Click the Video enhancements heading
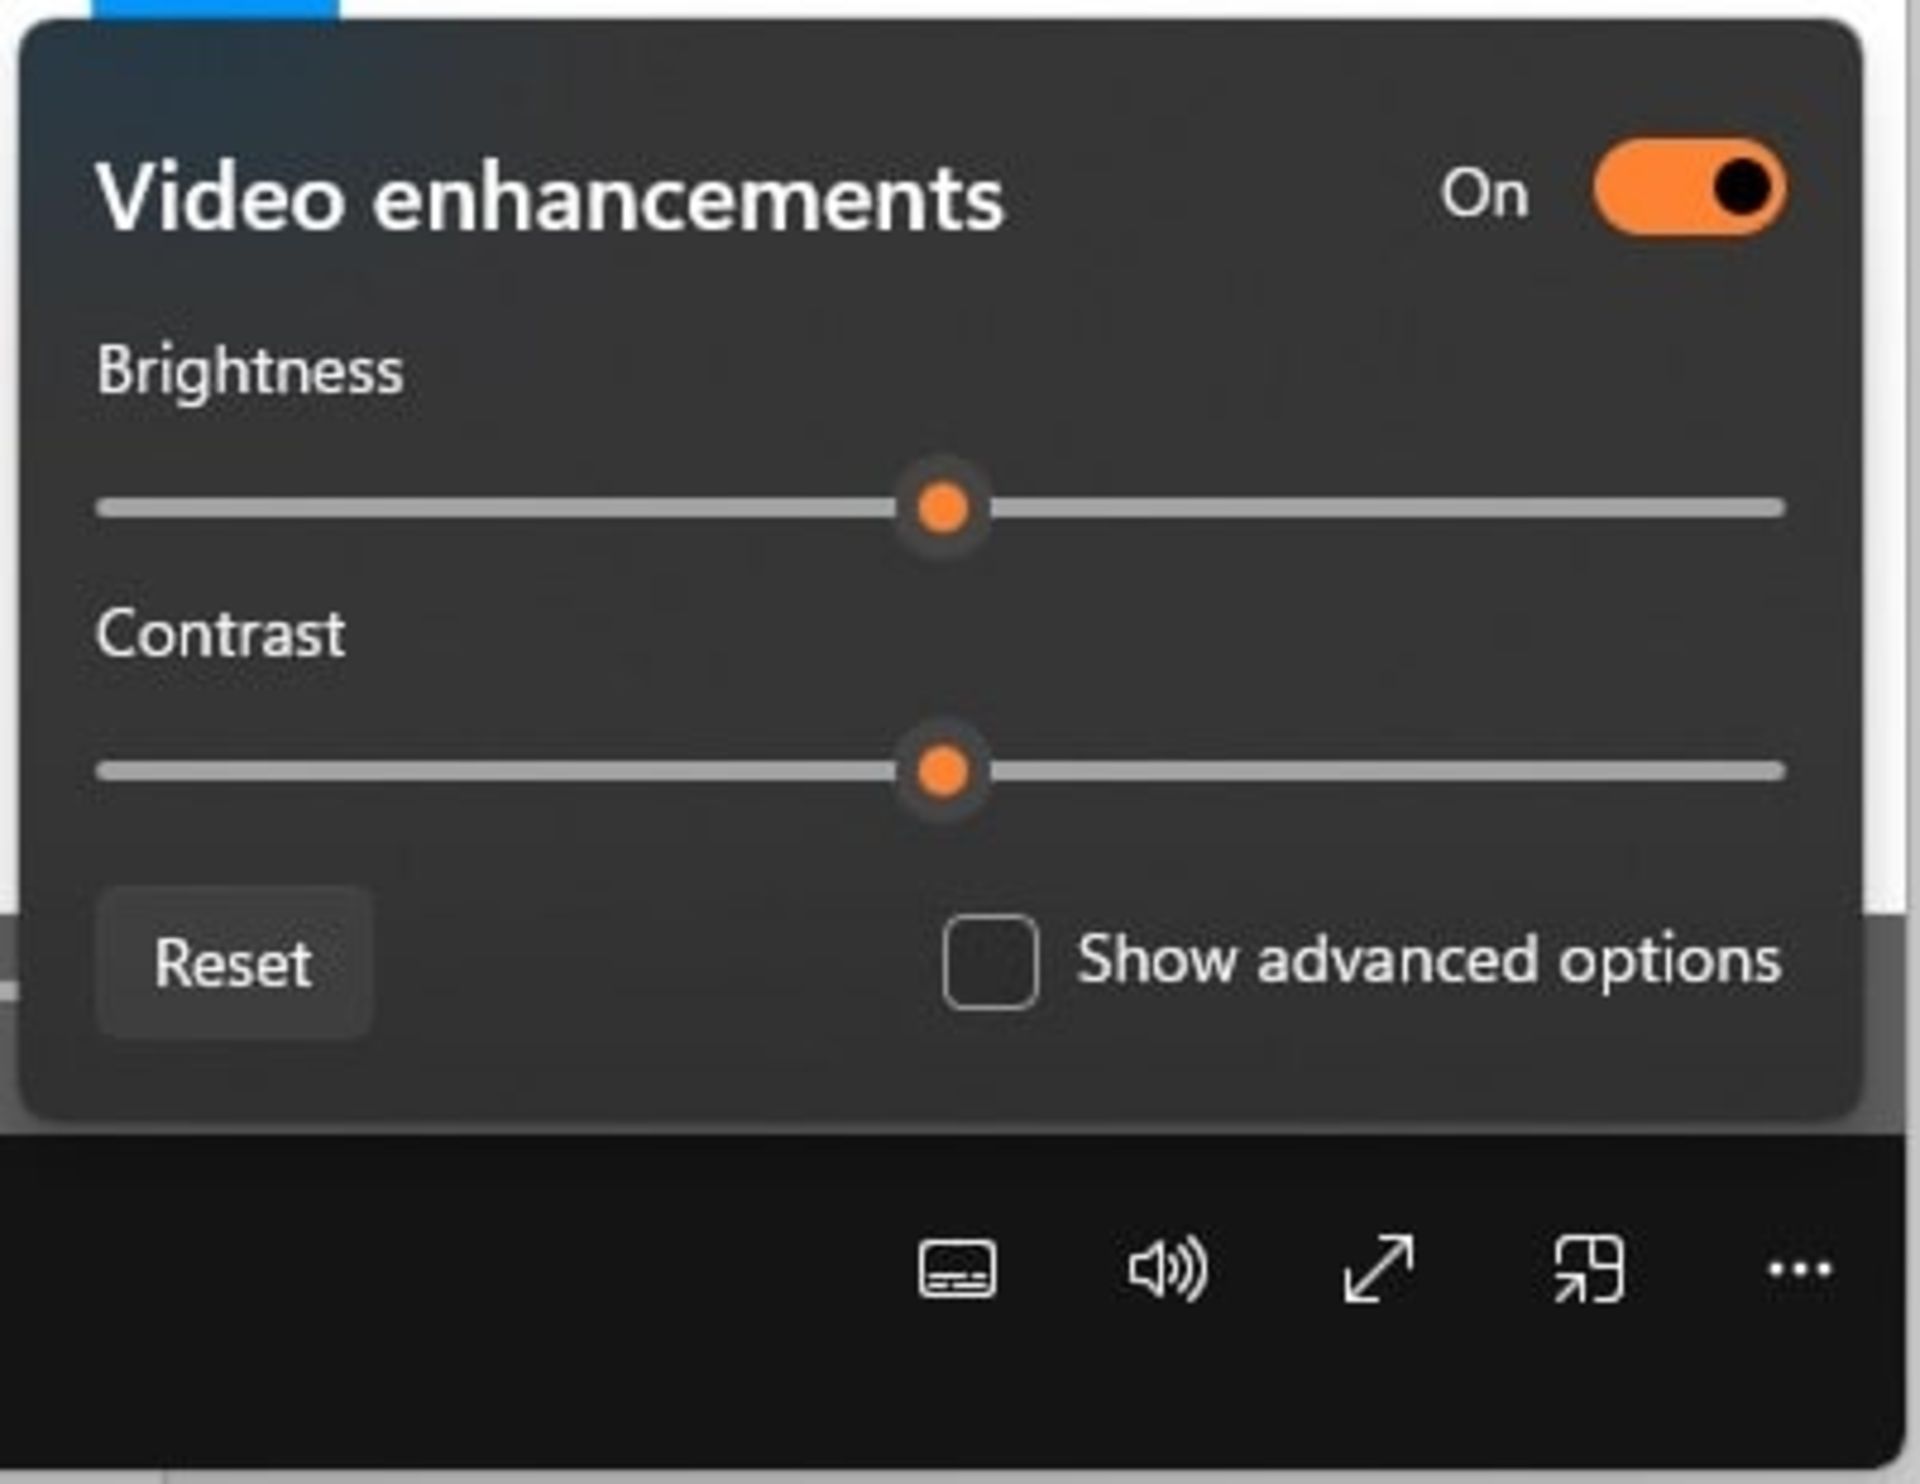1920x1484 pixels. [x=549, y=198]
